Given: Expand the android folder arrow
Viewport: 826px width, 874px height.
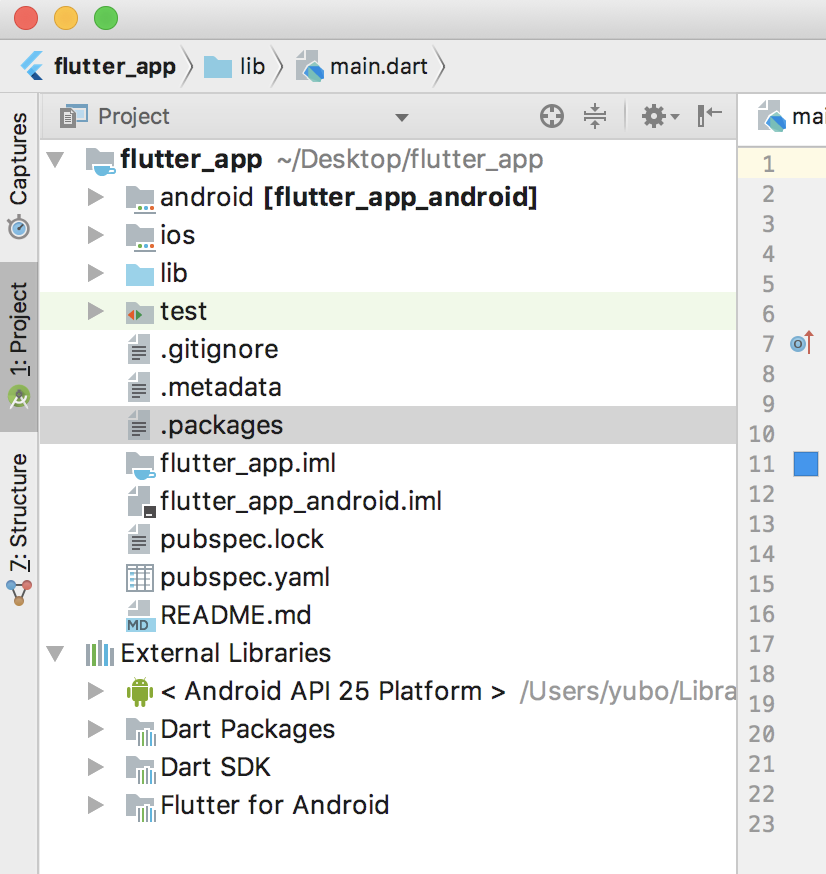Looking at the screenshot, I should (96, 197).
